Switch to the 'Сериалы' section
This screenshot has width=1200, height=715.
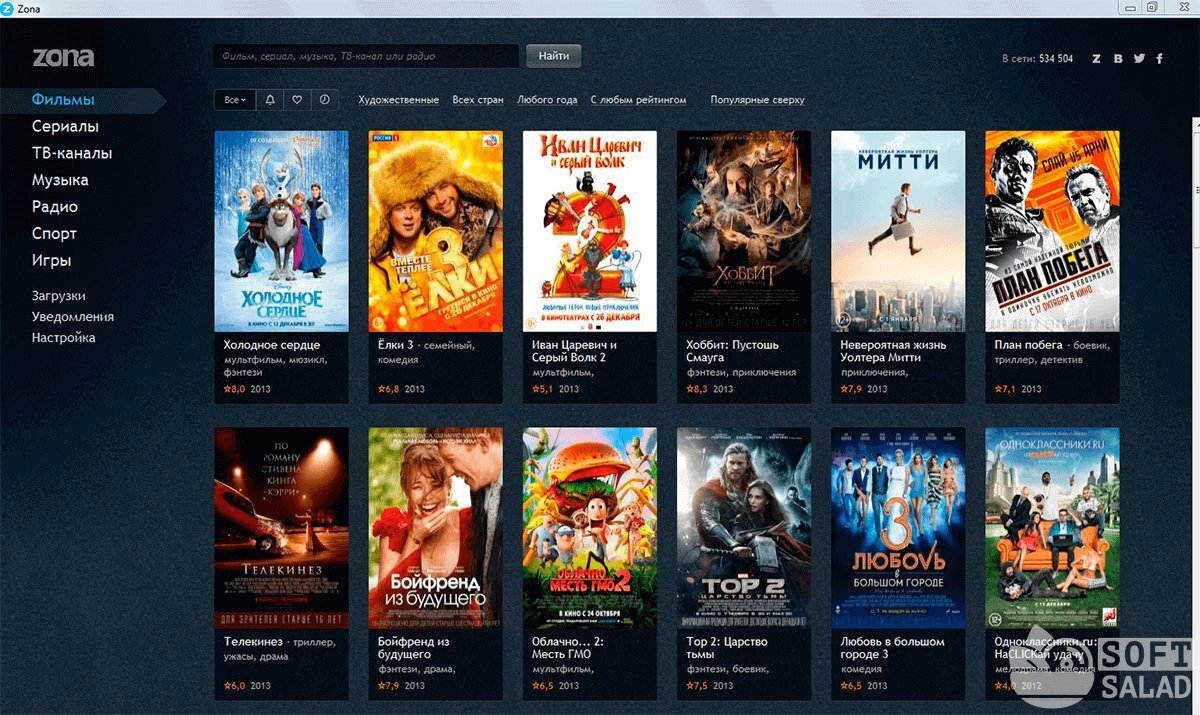coord(65,127)
